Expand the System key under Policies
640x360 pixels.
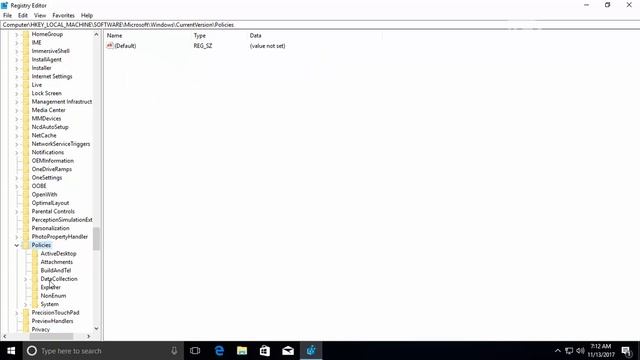click(x=26, y=304)
